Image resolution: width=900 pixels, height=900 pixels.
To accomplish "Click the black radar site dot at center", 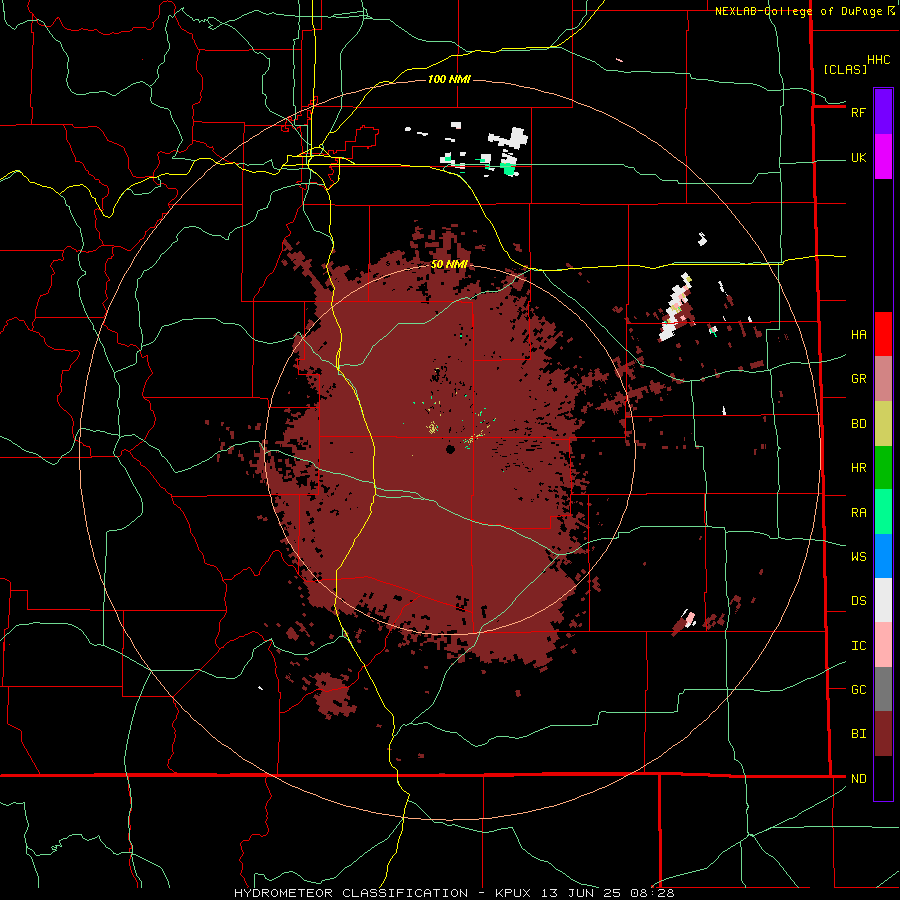I will tap(450, 449).
